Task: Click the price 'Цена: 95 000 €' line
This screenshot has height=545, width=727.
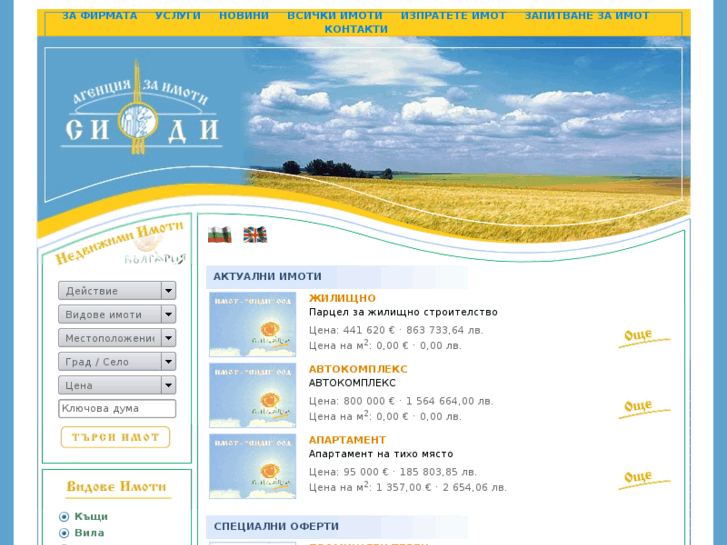Action: pos(393,472)
